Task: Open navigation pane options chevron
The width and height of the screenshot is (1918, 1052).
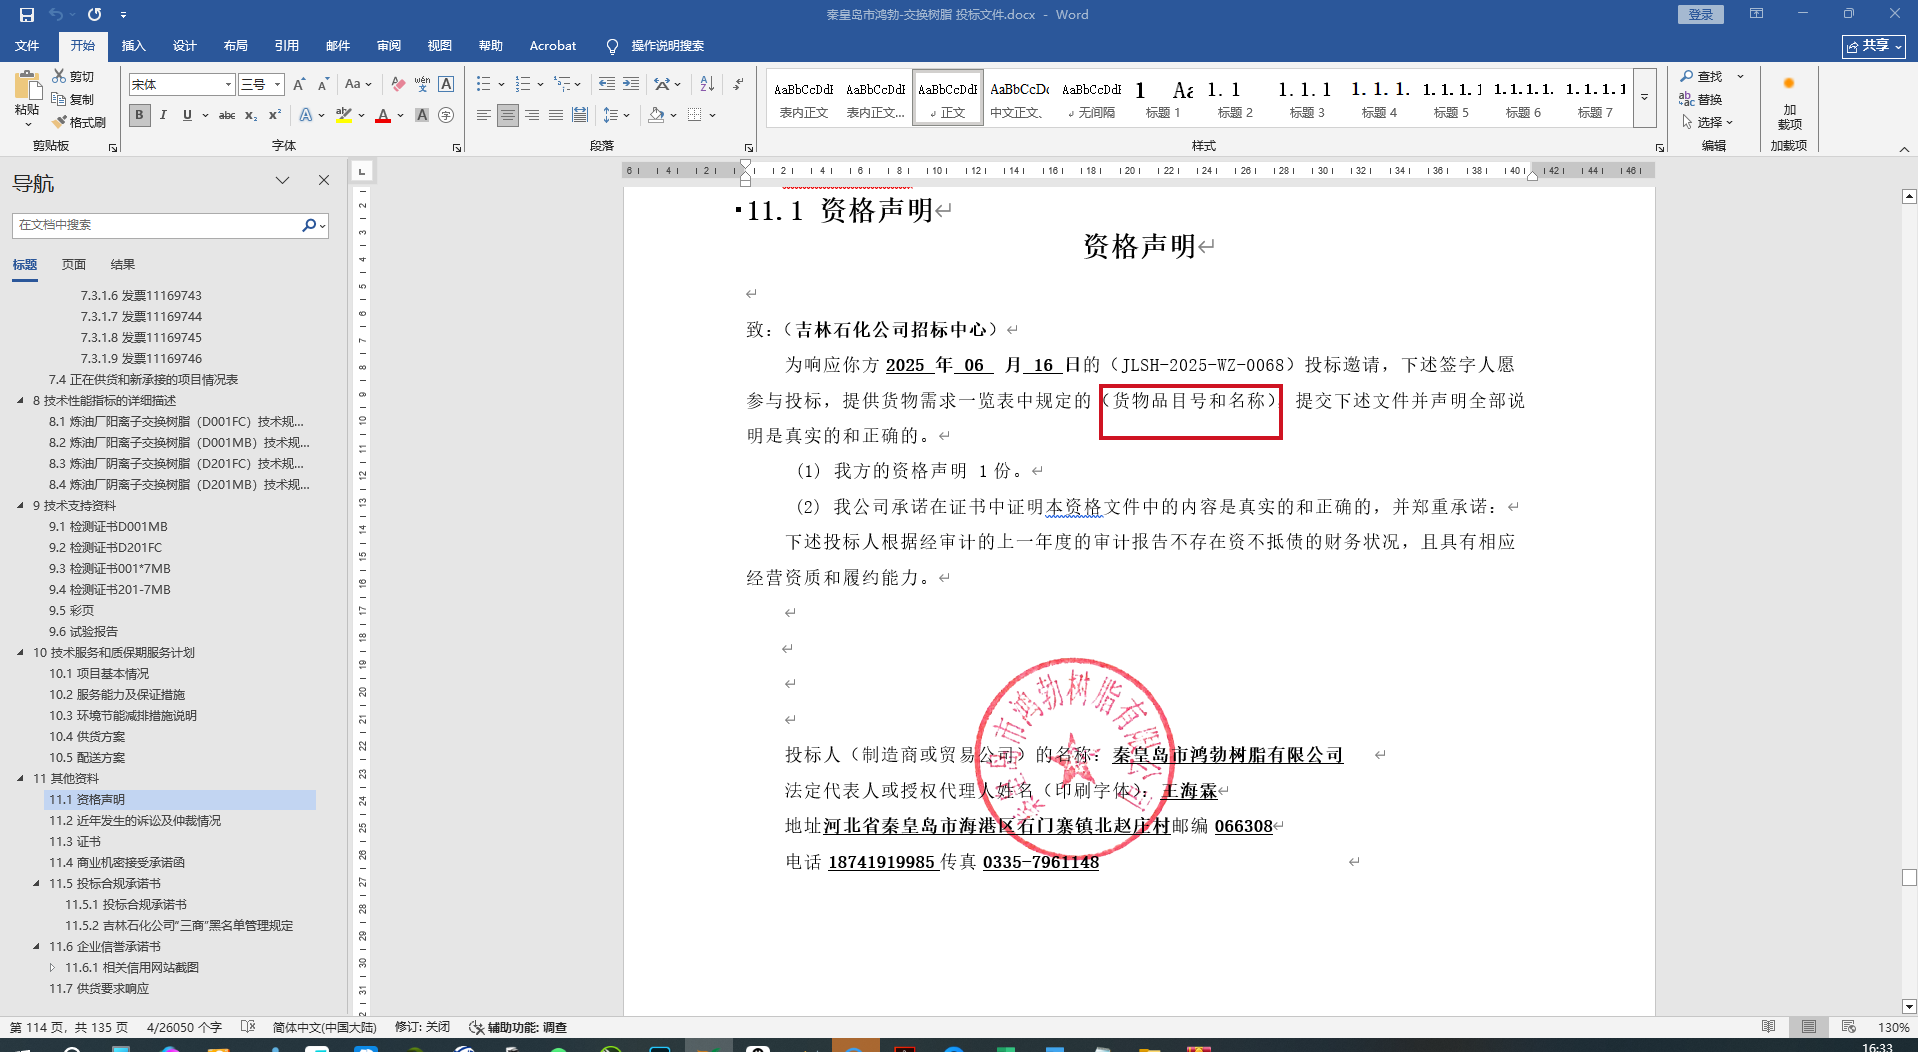Action: [x=283, y=181]
